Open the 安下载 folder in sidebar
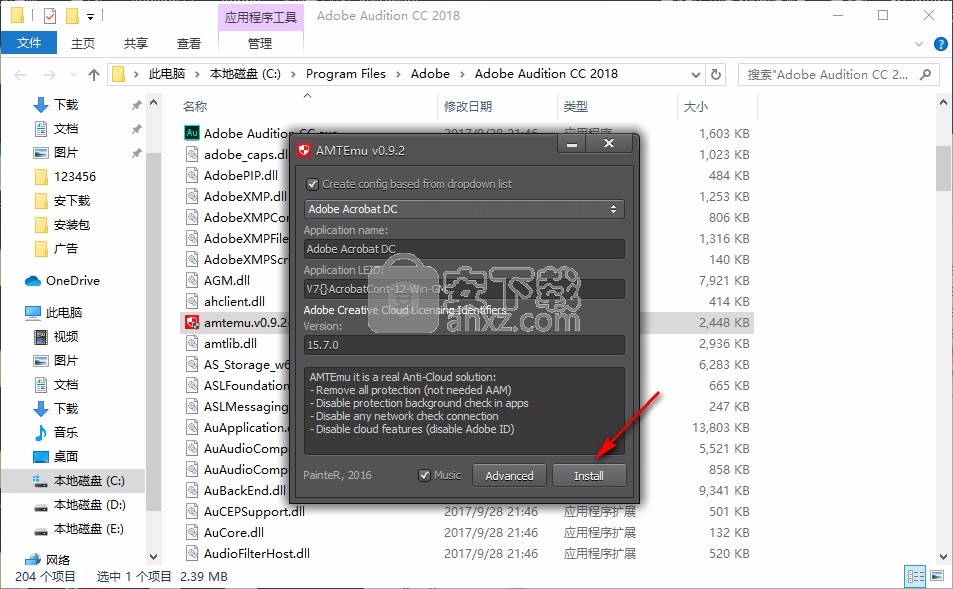The image size is (953, 589). [x=71, y=201]
